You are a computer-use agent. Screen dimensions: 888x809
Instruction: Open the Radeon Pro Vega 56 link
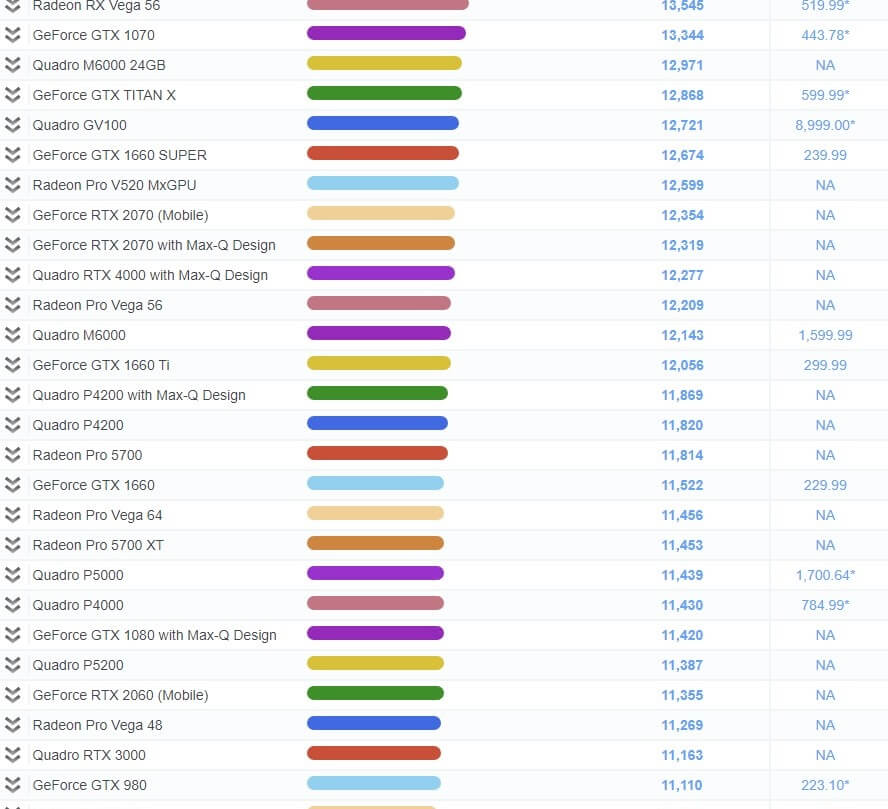coord(97,305)
